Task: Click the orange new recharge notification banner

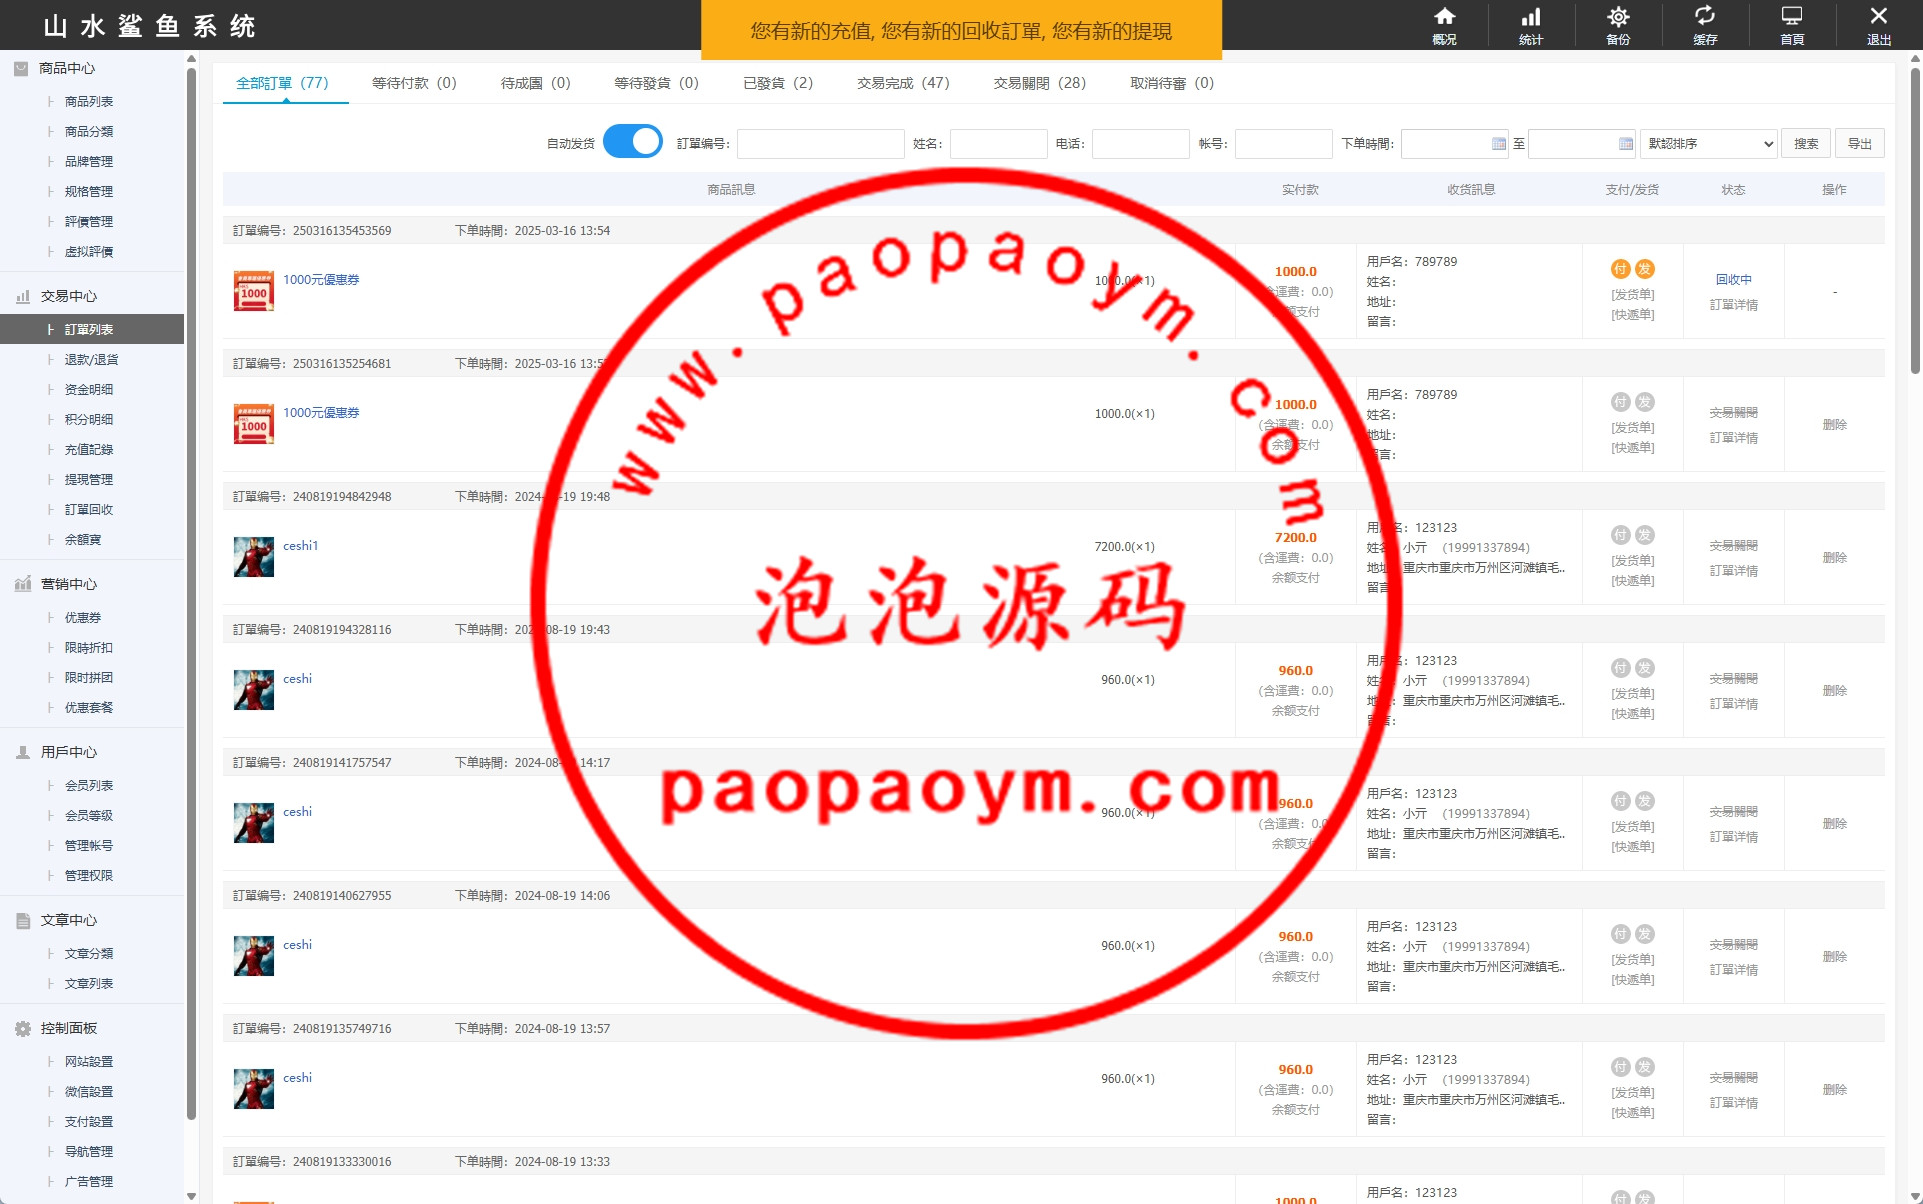Action: point(961,31)
